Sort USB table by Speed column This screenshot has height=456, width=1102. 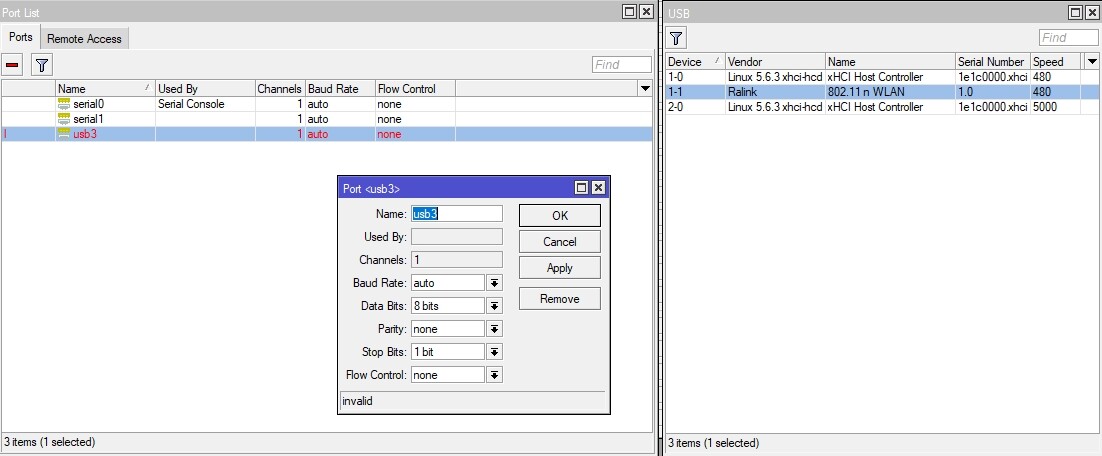[x=1058, y=62]
